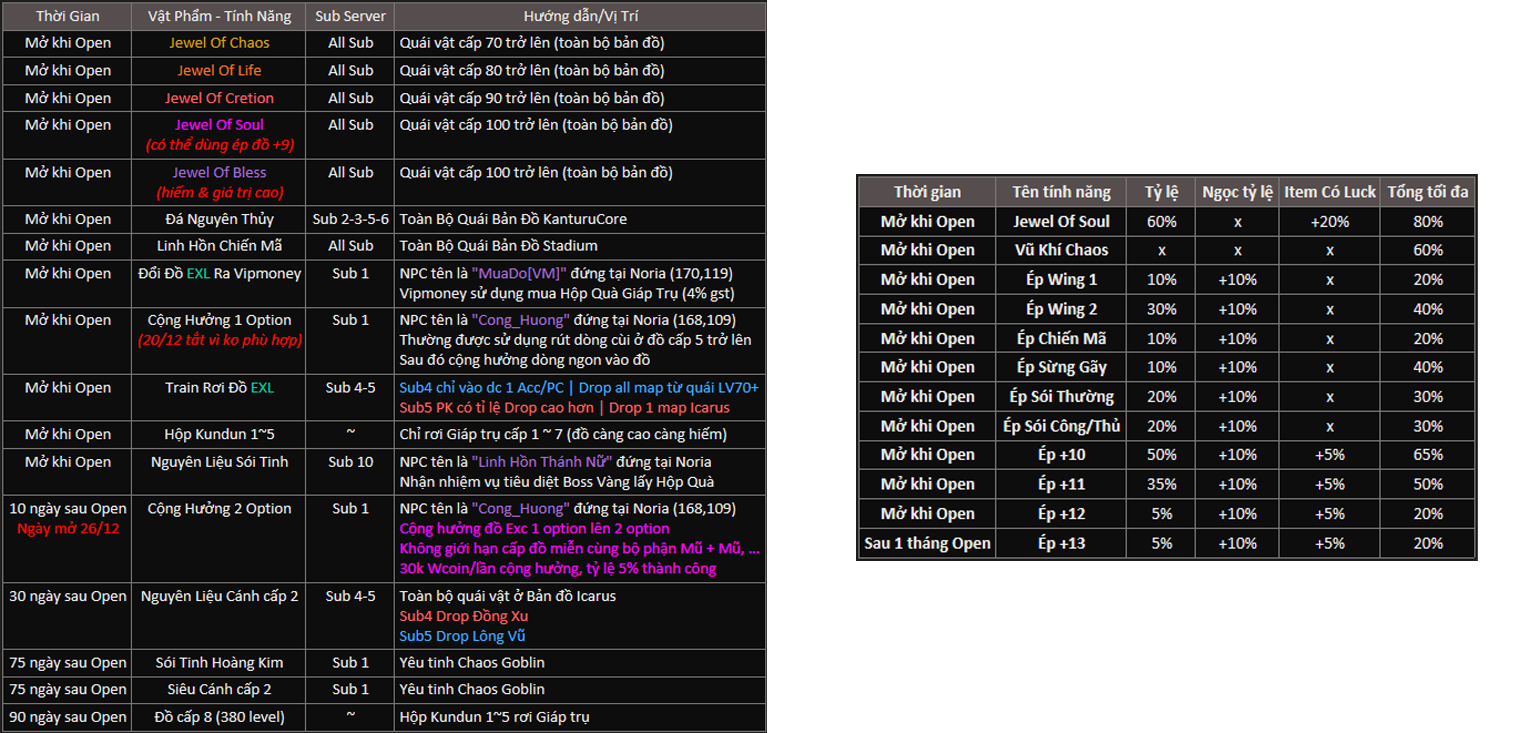
Task: Click the red Jewel Of Cretion entry
Action: click(x=219, y=98)
